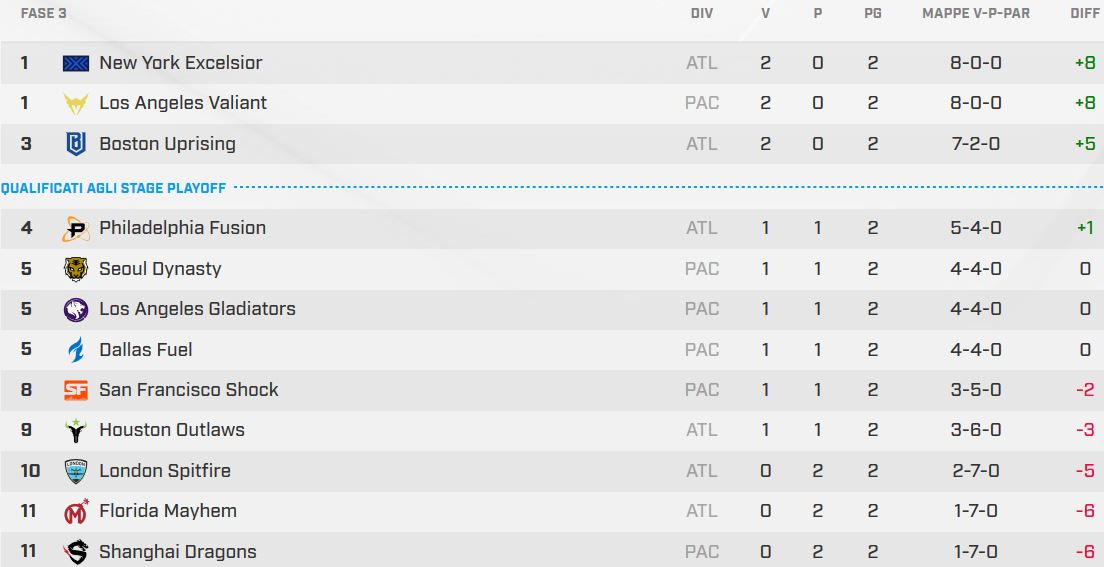Click the Qualificati agli Stage Playoff label

pyautogui.click(x=113, y=187)
